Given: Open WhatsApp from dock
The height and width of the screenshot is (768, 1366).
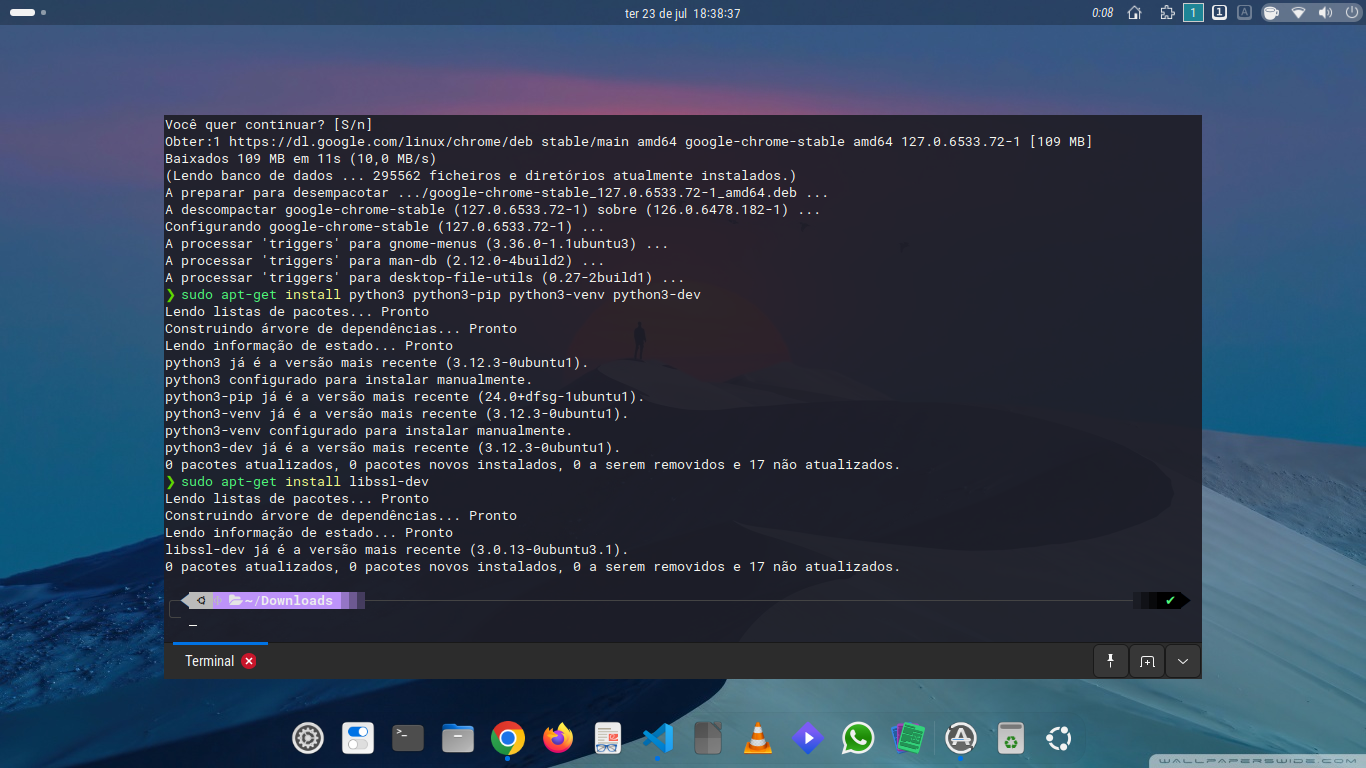Looking at the screenshot, I should click(x=858, y=739).
